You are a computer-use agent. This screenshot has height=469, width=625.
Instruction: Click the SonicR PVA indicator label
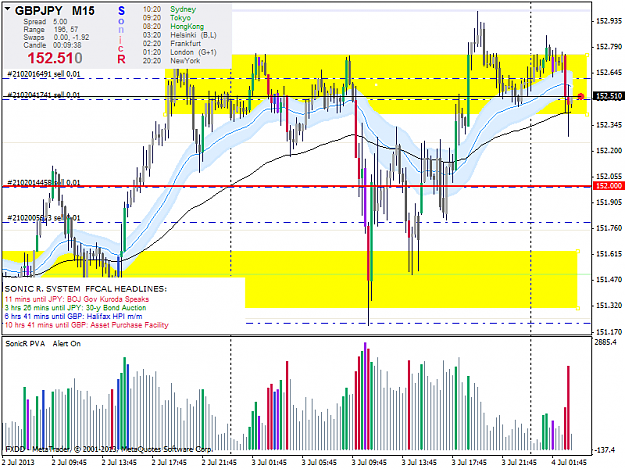(x=25, y=343)
